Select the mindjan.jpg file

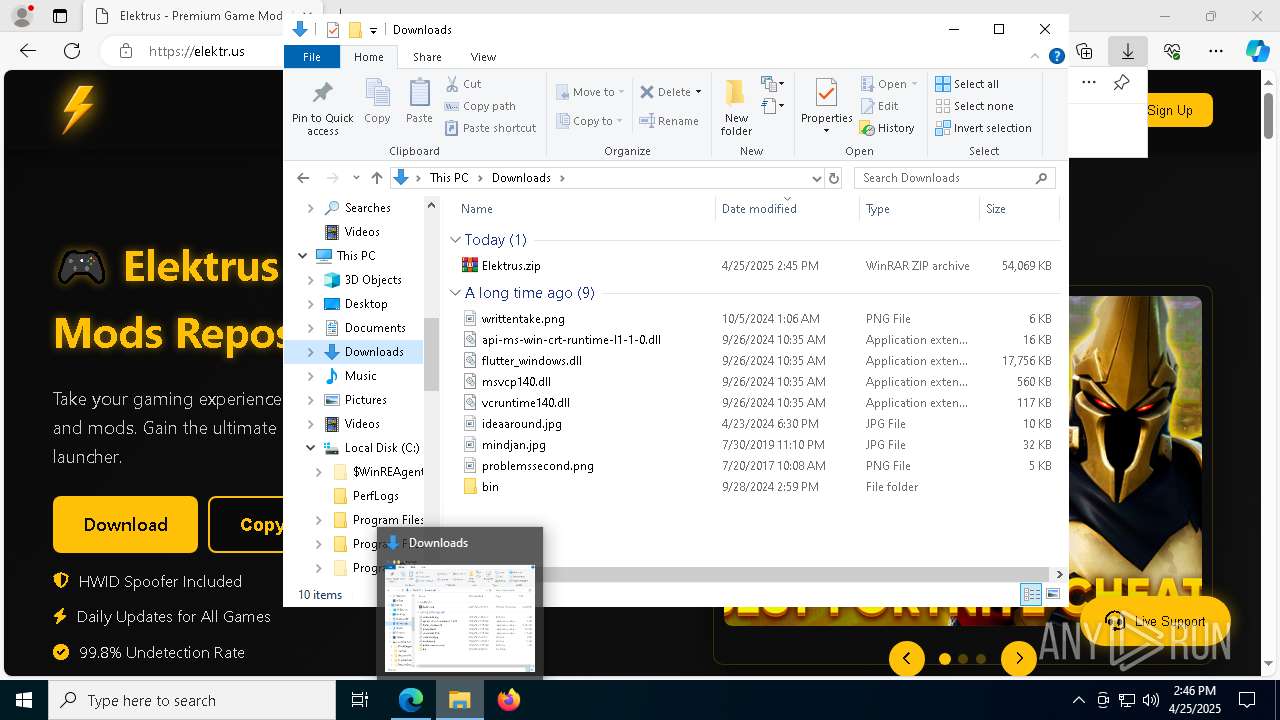pos(513,445)
